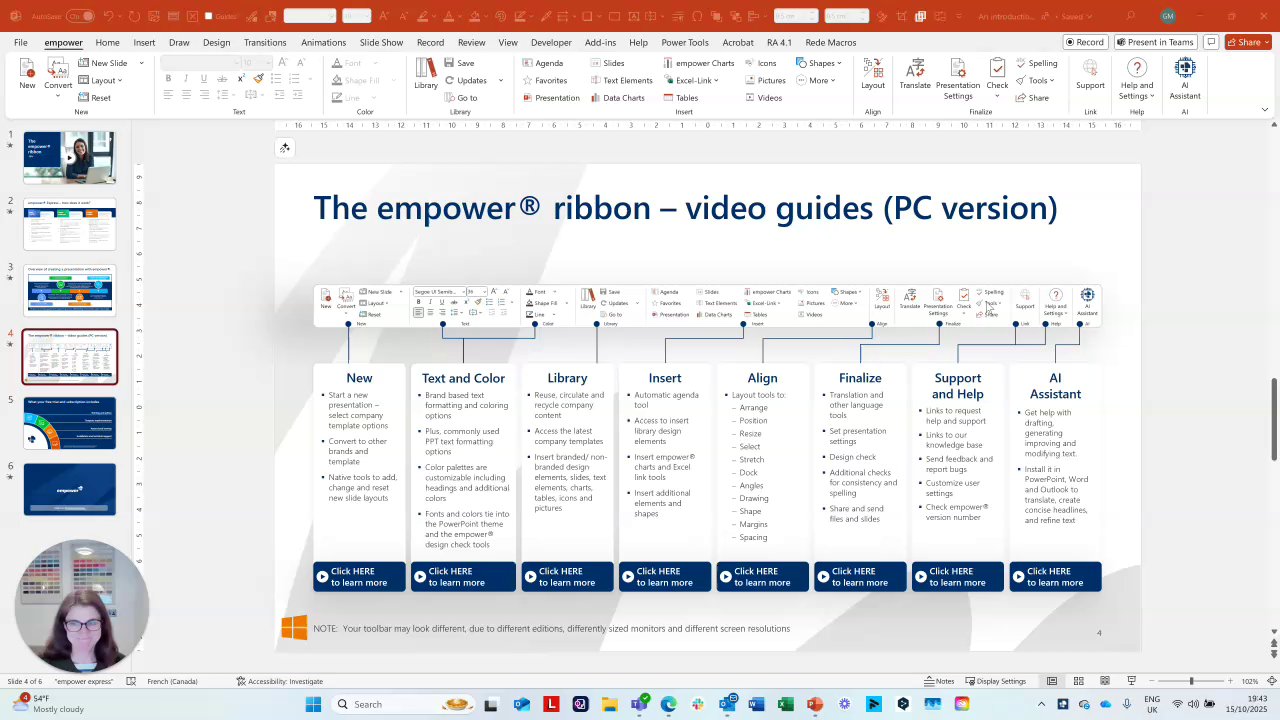Open the Shapes dropdown
The image size is (1280, 720).
819,63
